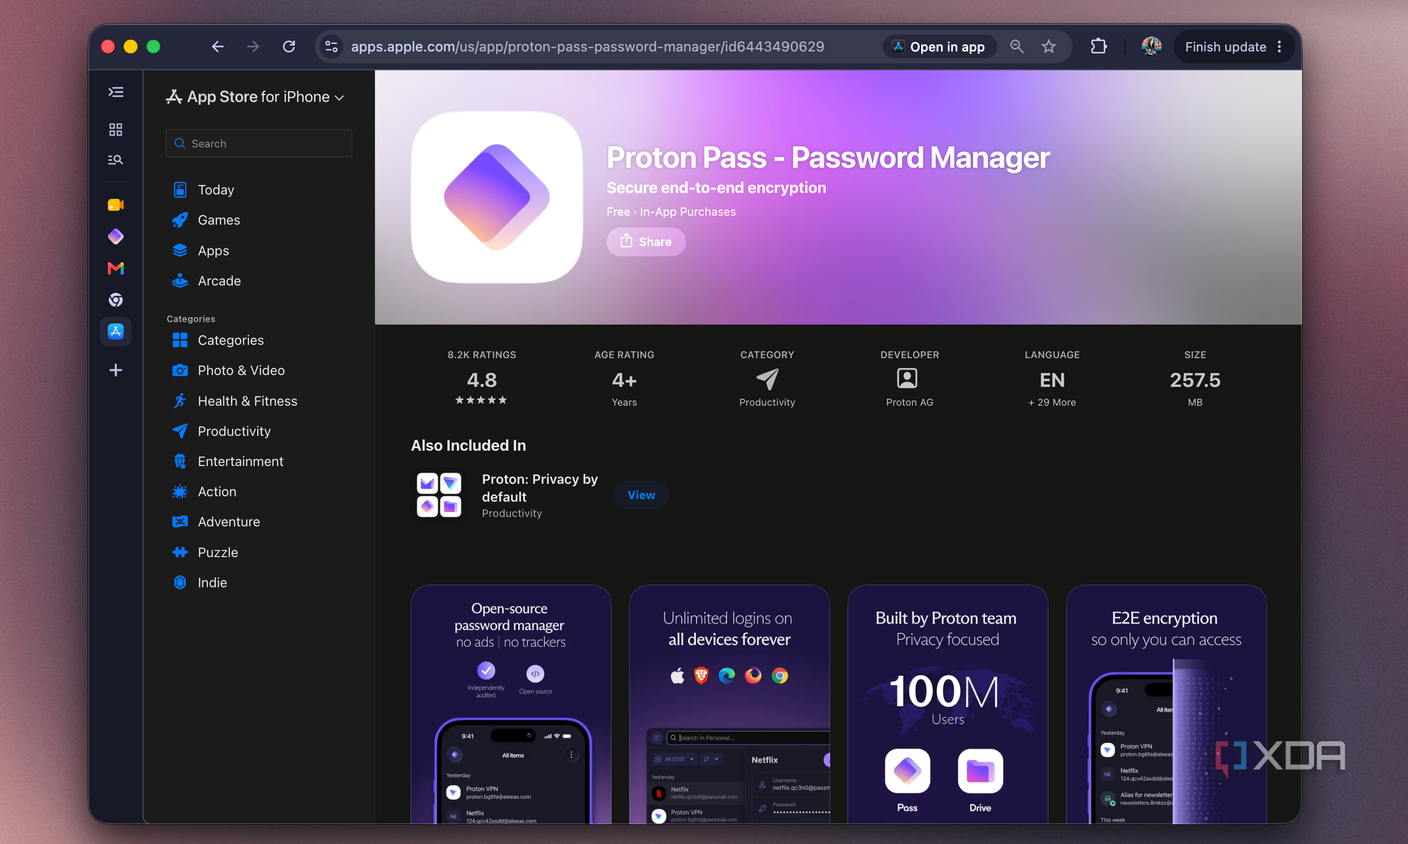This screenshot has width=1408, height=844.
Task: Expand the App Store for iPhone dropdown
Action: coord(256,97)
